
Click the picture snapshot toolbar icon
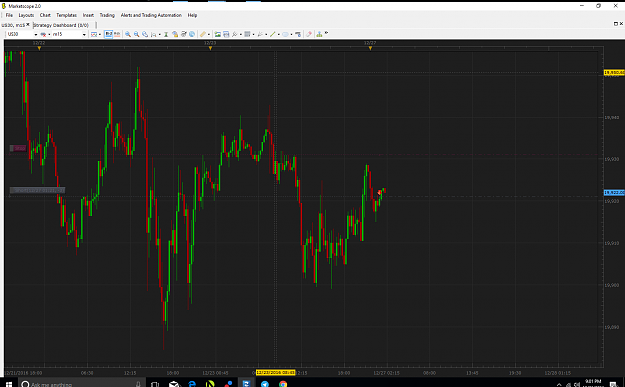click(218, 34)
